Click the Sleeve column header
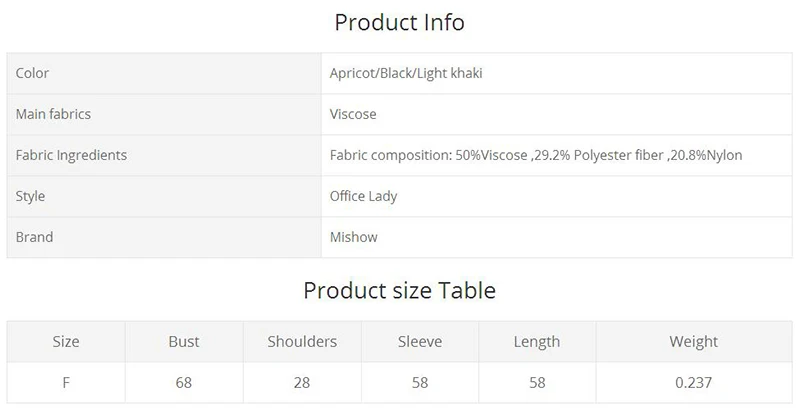 click(x=419, y=341)
